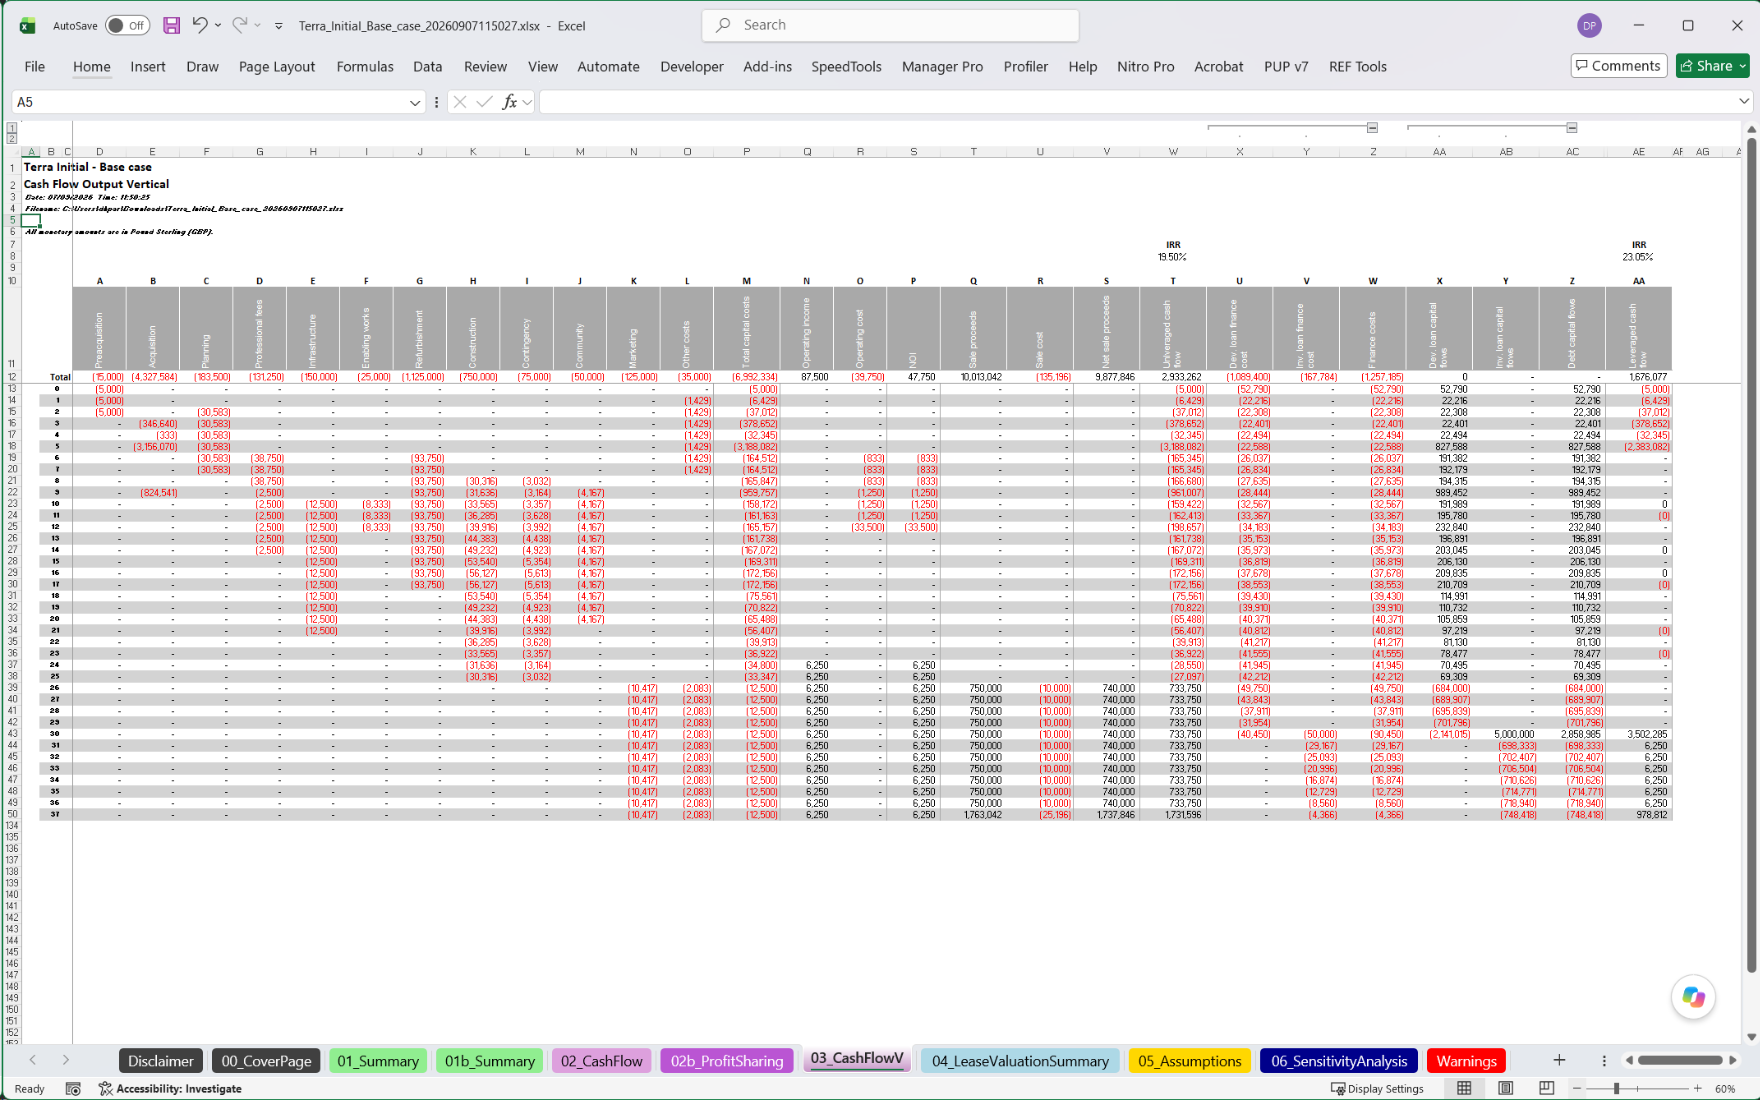Click the macro recording status icon

[73, 1089]
